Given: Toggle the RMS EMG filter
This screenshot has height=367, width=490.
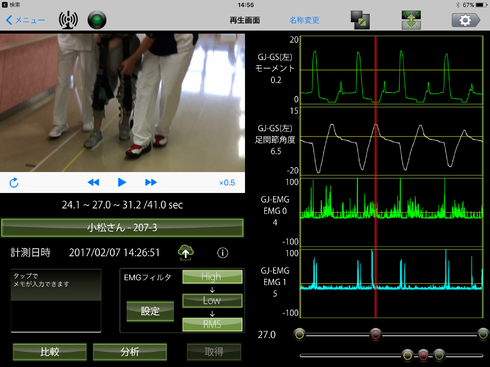Looking at the screenshot, I should 212,324.
